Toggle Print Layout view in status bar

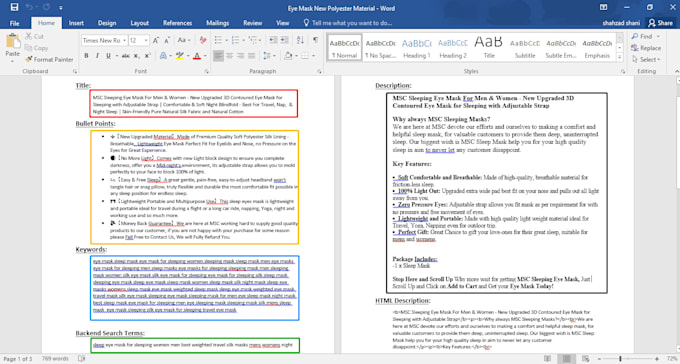pyautogui.click(x=566, y=358)
